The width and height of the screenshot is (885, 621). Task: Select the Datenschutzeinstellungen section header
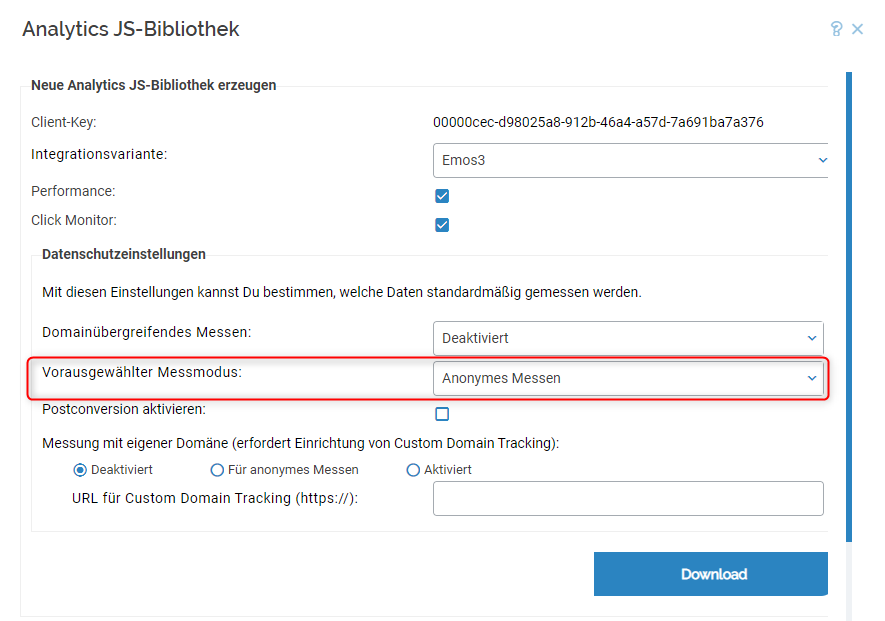[x=123, y=254]
